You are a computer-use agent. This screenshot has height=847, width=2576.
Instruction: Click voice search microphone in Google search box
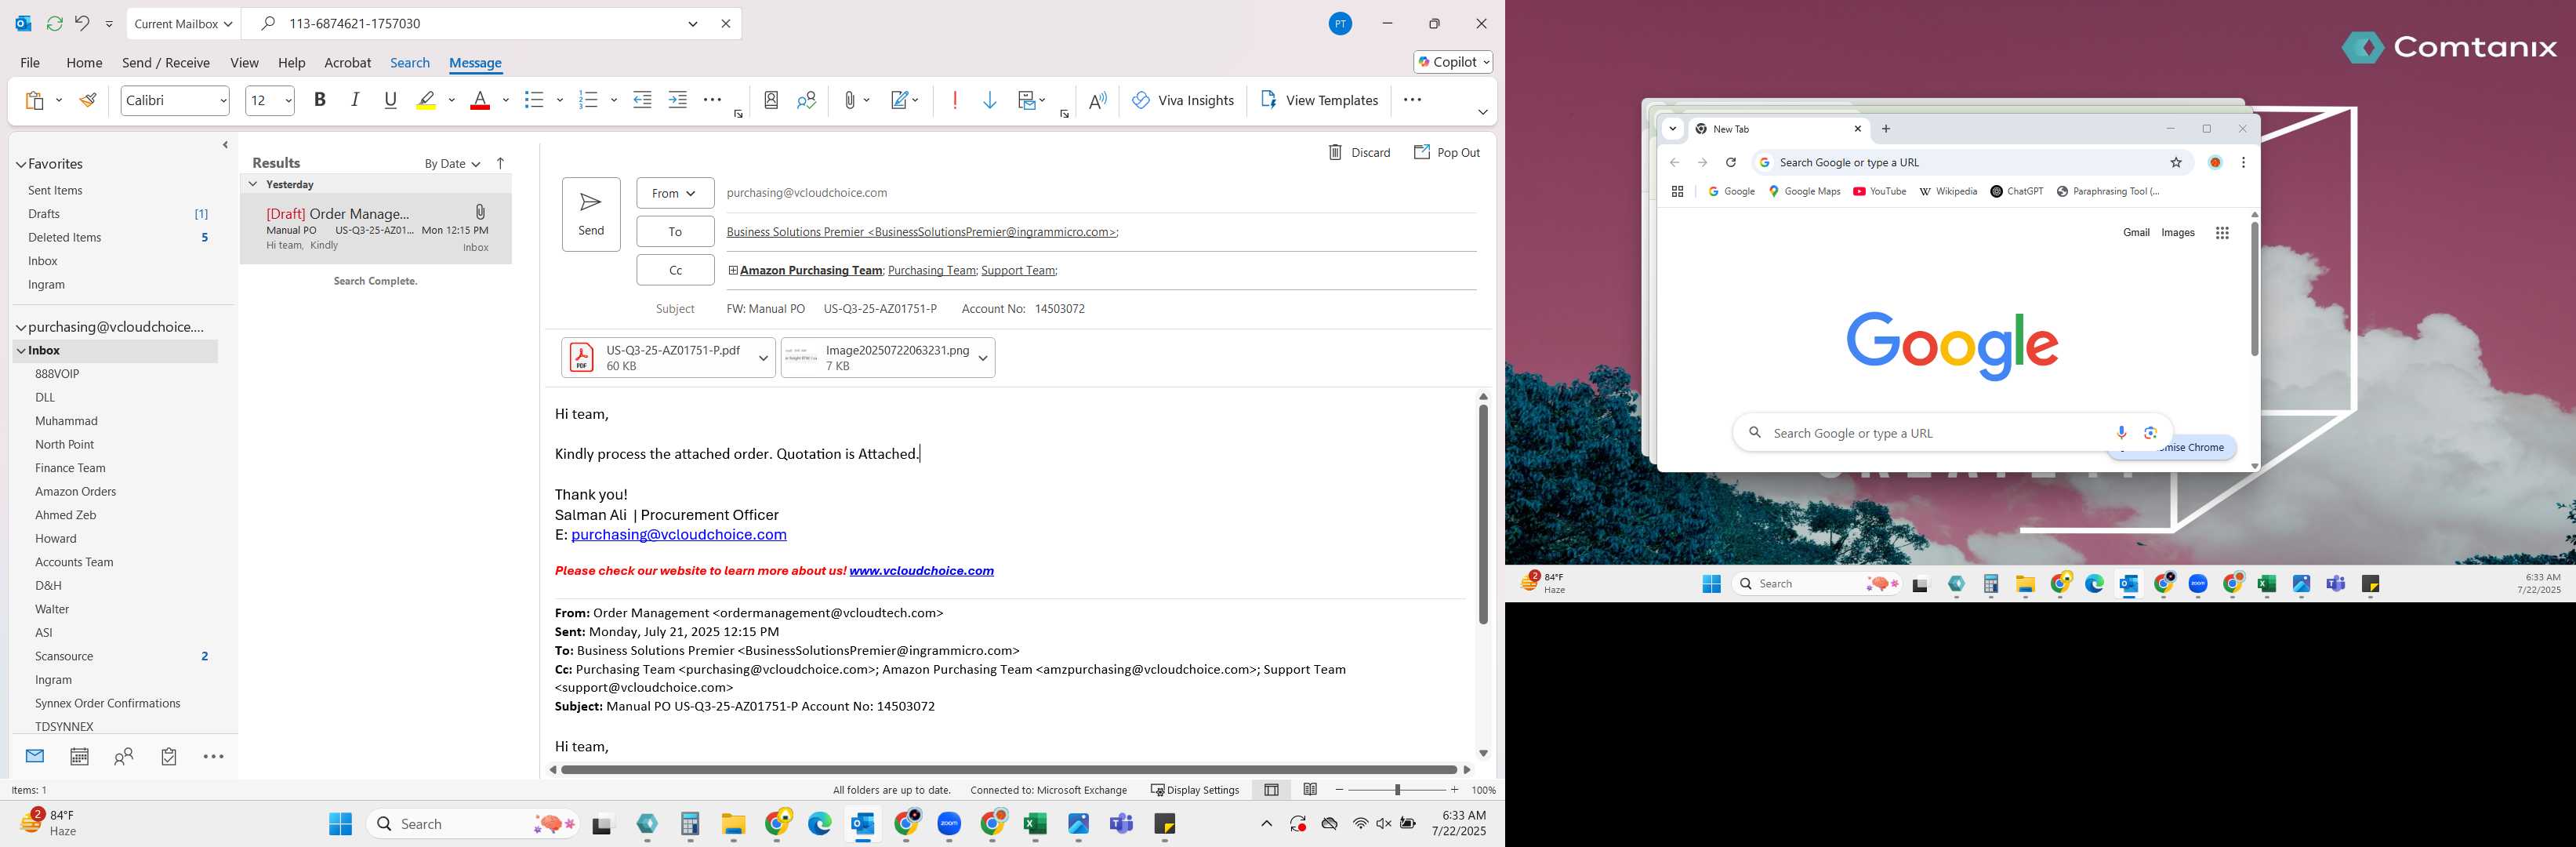pyautogui.click(x=2121, y=432)
